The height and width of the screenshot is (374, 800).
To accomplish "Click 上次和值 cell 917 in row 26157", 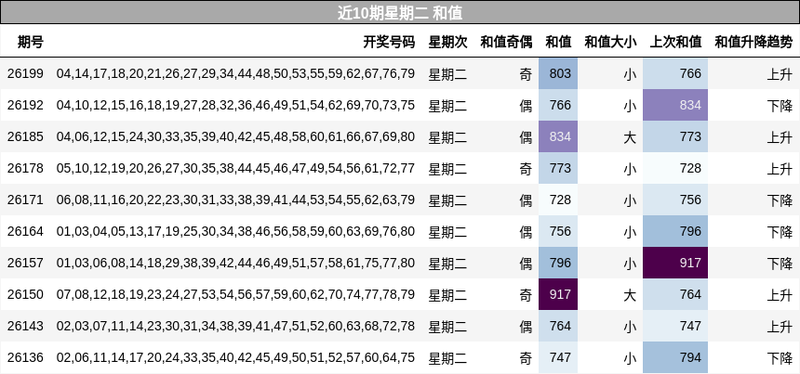I will [x=676, y=263].
